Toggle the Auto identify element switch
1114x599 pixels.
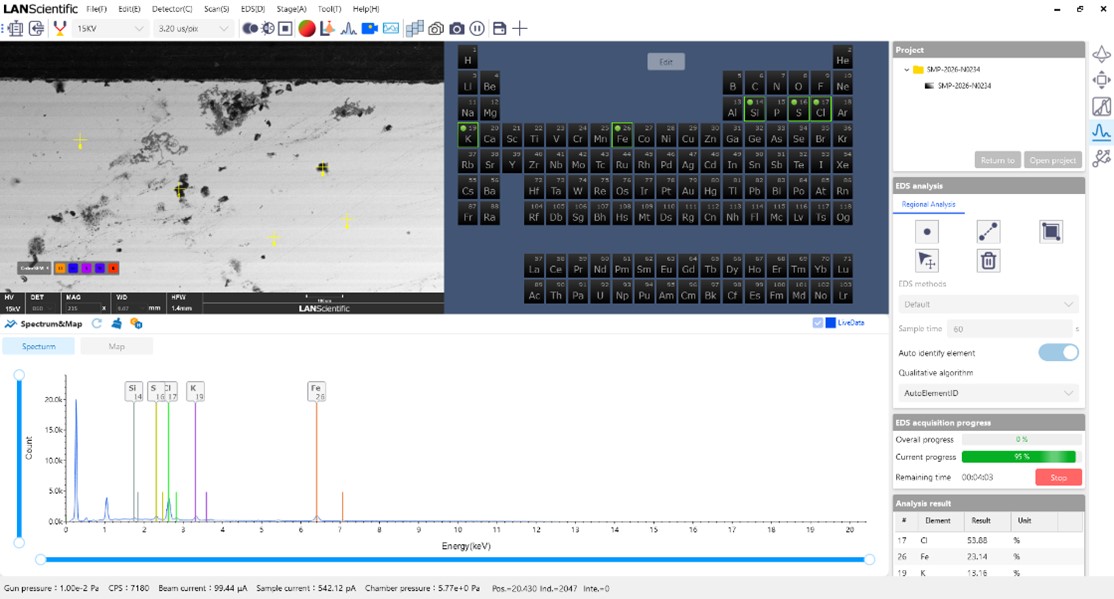(1058, 352)
